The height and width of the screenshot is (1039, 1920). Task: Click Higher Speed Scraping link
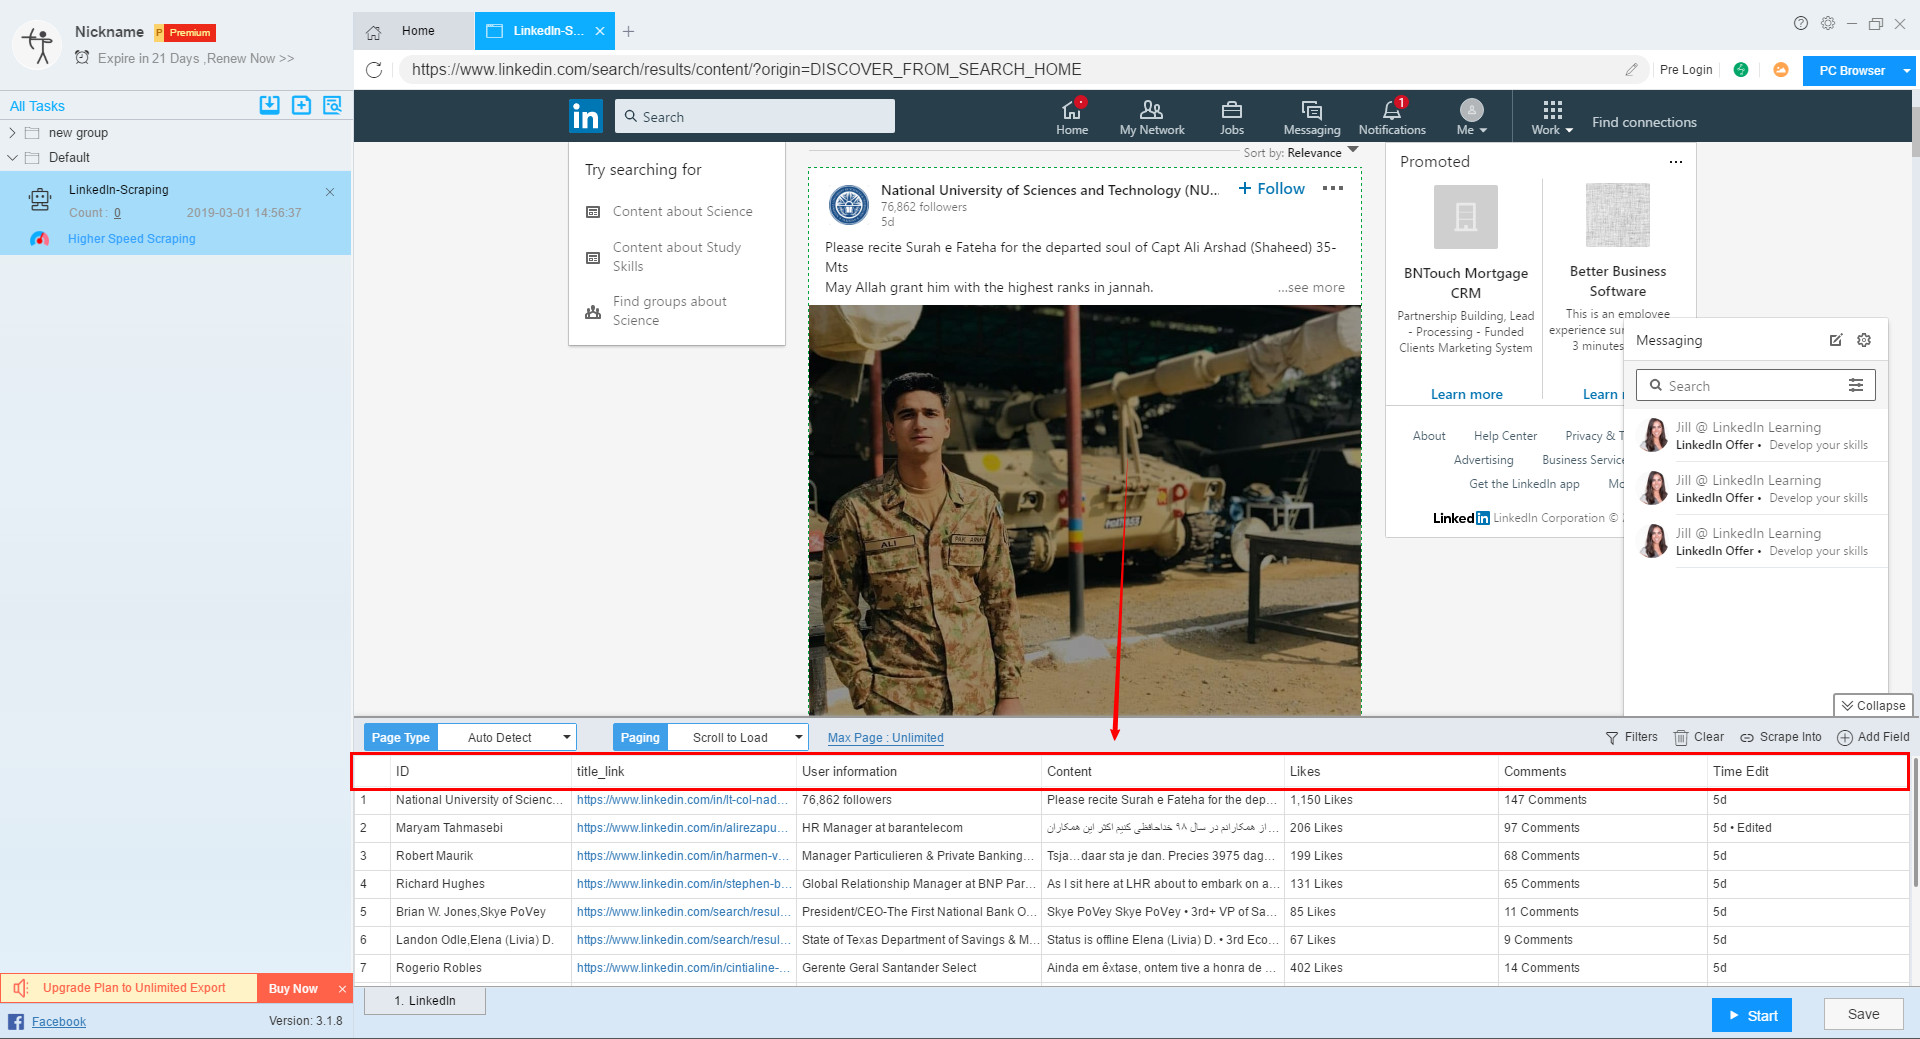[131, 239]
